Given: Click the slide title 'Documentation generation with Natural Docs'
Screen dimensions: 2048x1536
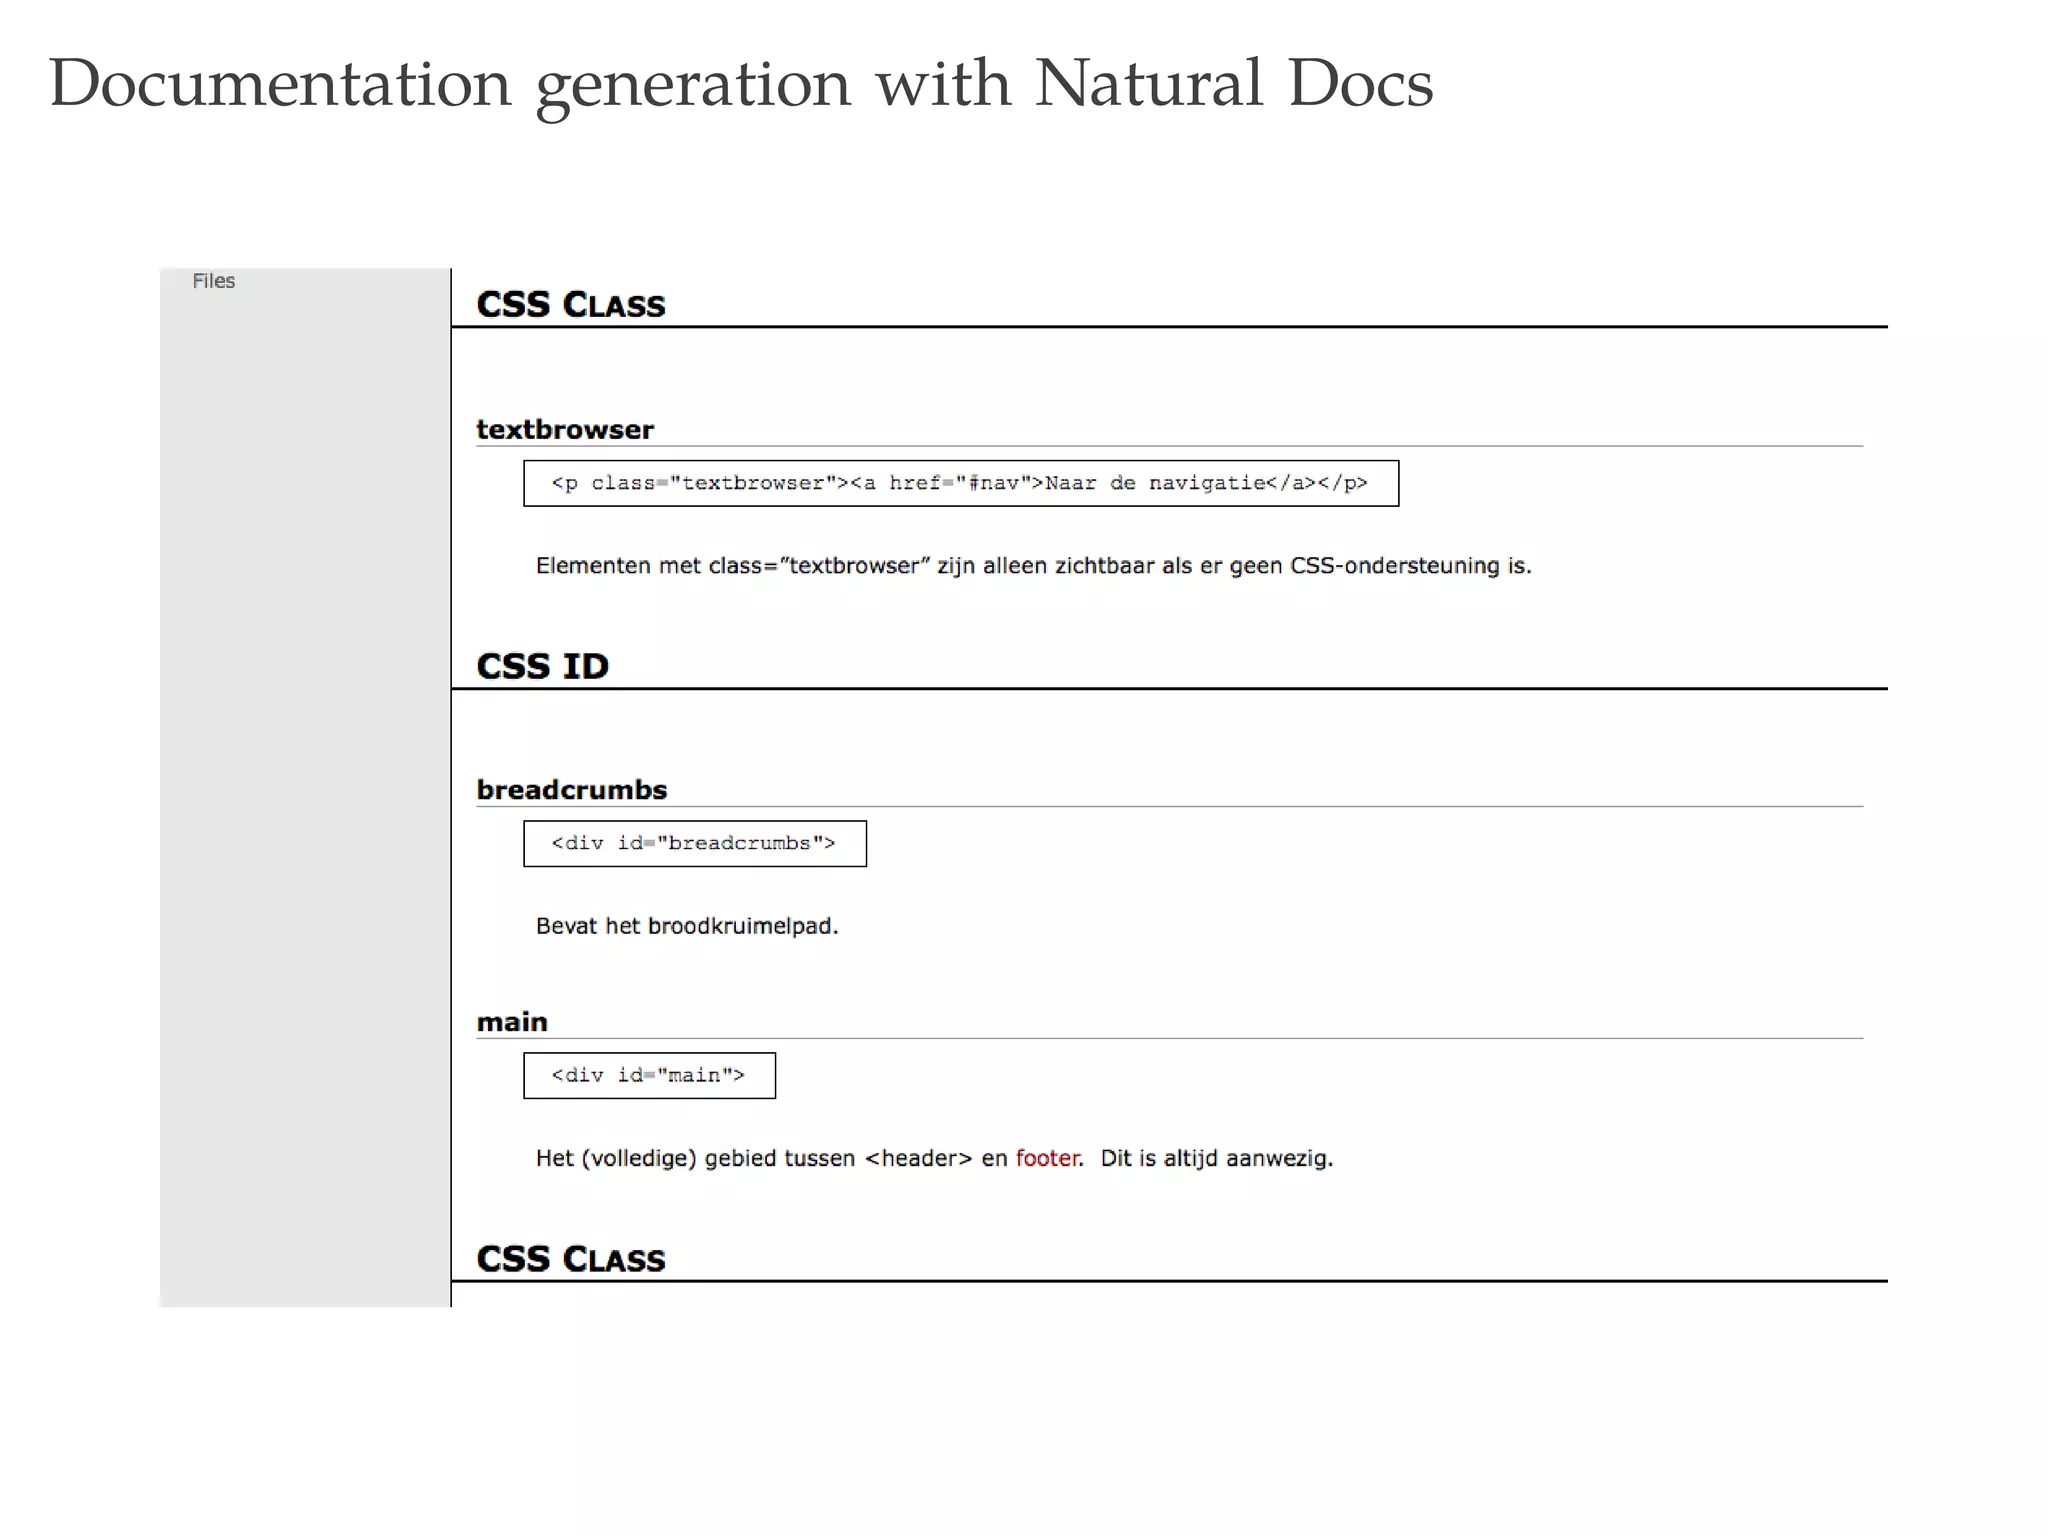Looking at the screenshot, I should pyautogui.click(x=740, y=83).
